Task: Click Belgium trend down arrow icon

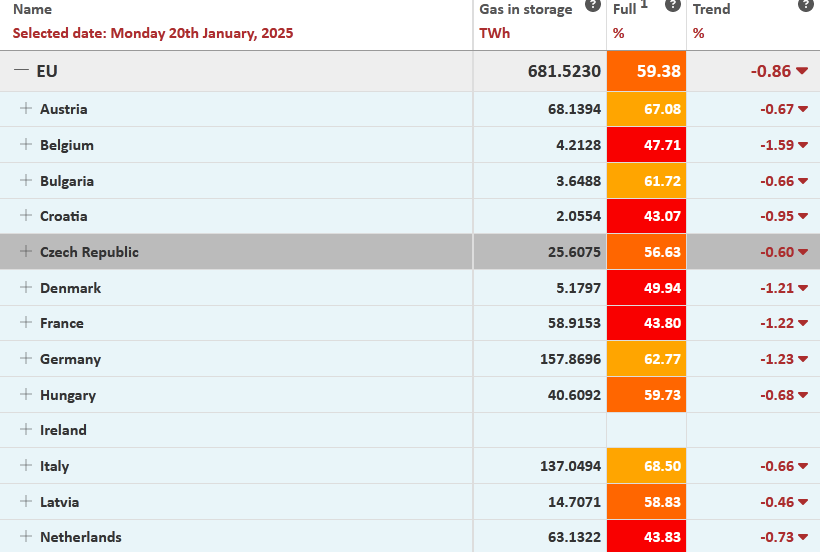Action: (803, 145)
